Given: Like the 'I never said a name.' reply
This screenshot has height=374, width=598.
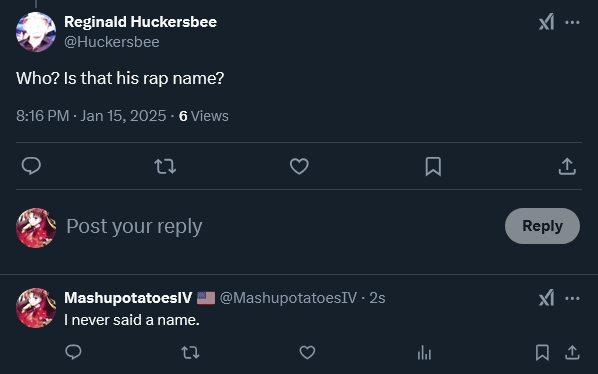Looking at the screenshot, I should tap(307, 352).
